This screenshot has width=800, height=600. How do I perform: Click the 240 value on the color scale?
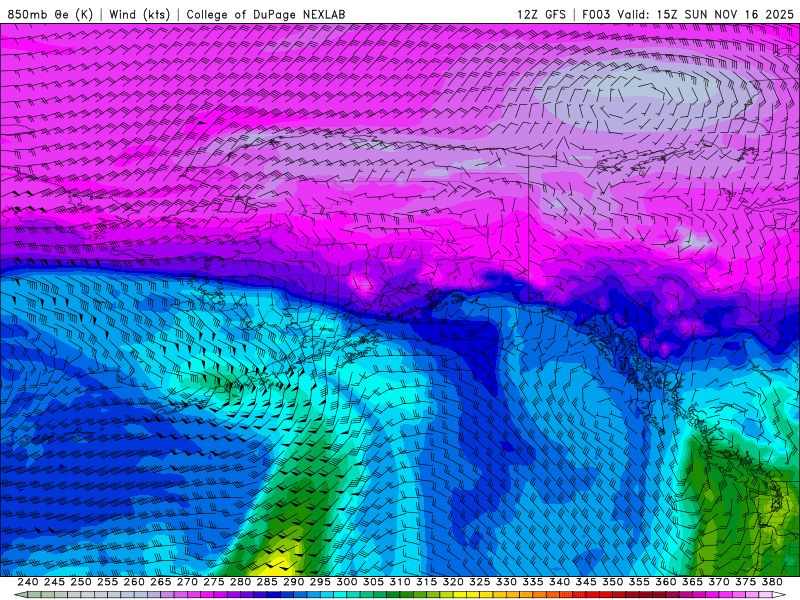click(28, 582)
